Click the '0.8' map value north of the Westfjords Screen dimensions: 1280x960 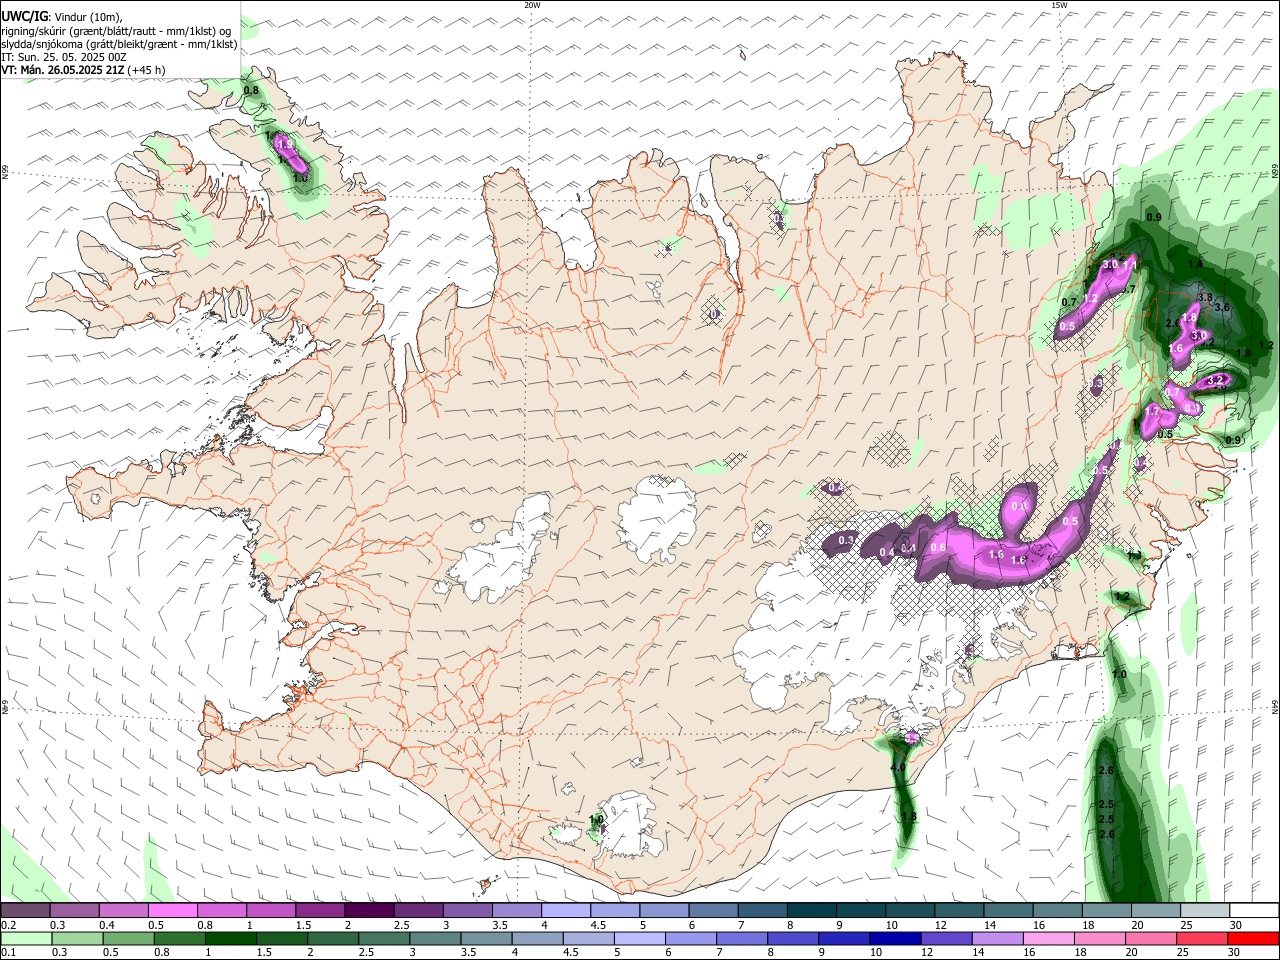tap(251, 91)
